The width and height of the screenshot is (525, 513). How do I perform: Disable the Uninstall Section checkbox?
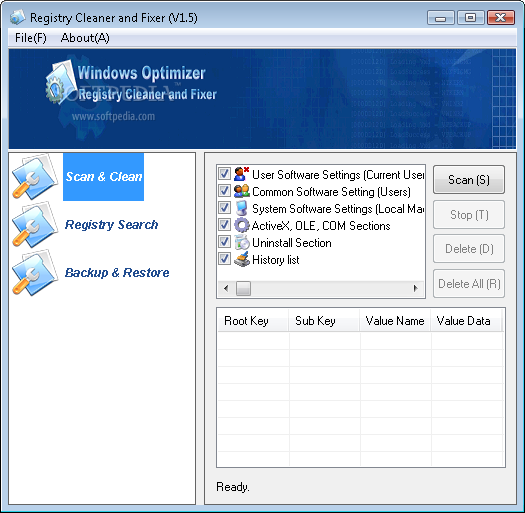224,242
